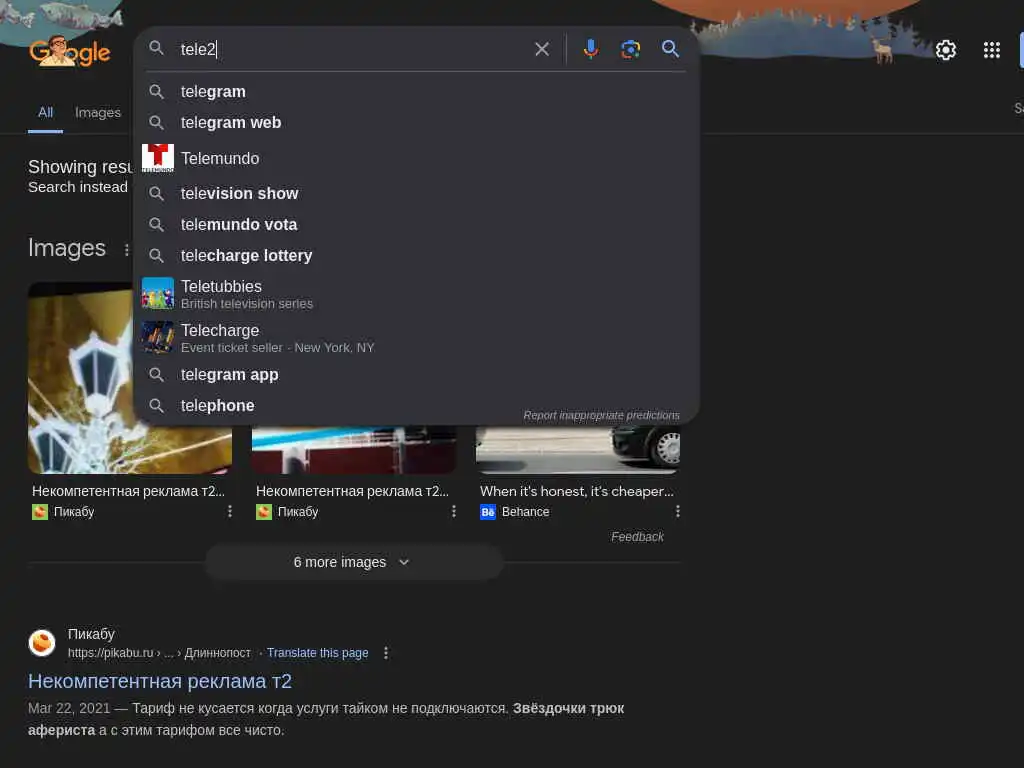
Task: Select suggestion 'telegram web'
Action: [x=417, y=123]
